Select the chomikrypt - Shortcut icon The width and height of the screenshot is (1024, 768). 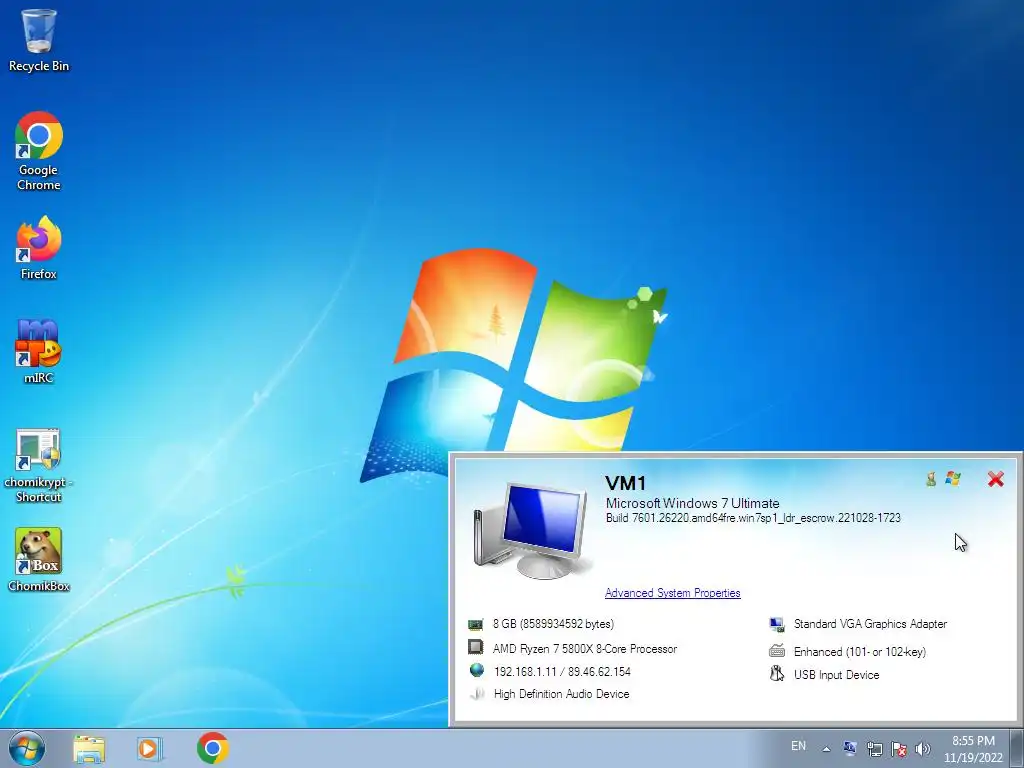click(39, 466)
